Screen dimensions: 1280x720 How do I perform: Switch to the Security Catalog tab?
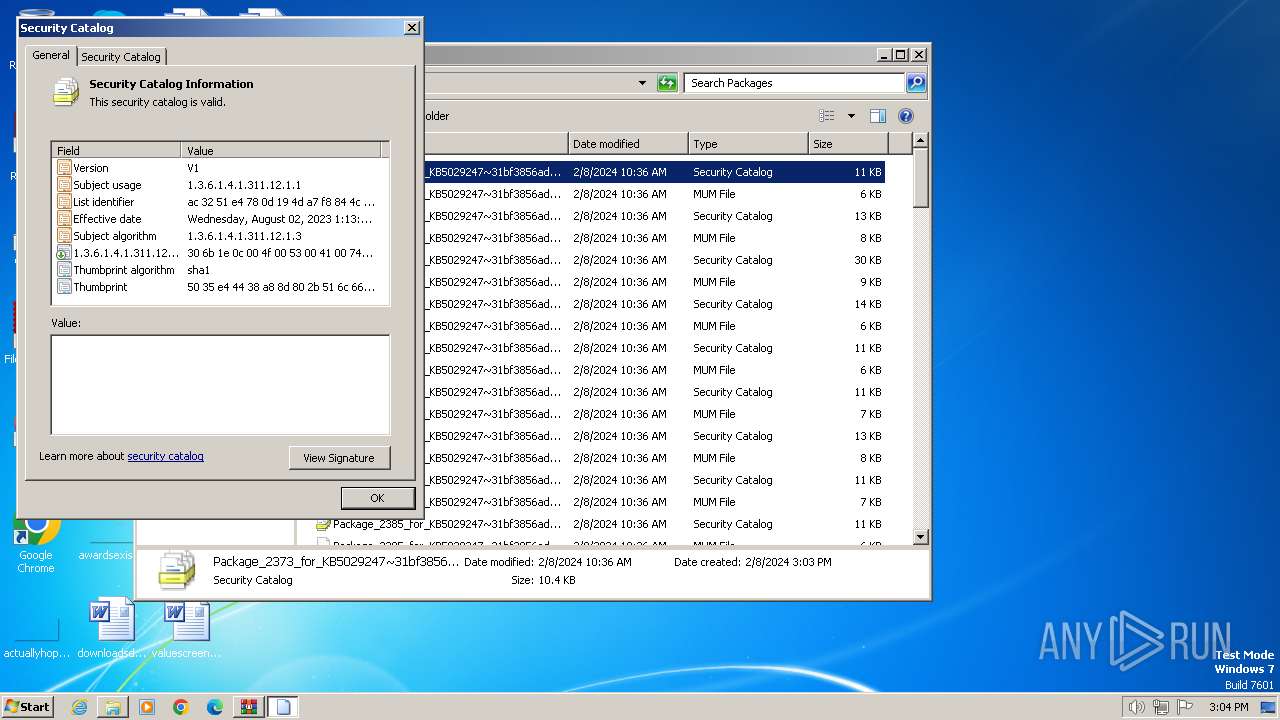click(121, 57)
